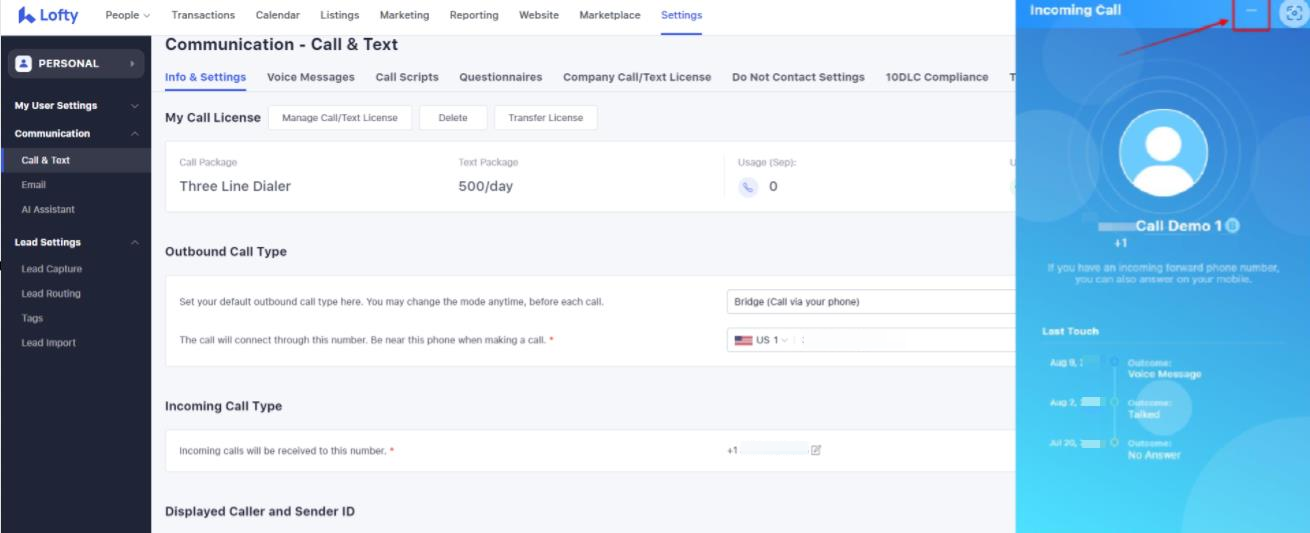The width and height of the screenshot is (1310, 533).
Task: Open Marketplace in the top navigation
Action: [x=609, y=15]
